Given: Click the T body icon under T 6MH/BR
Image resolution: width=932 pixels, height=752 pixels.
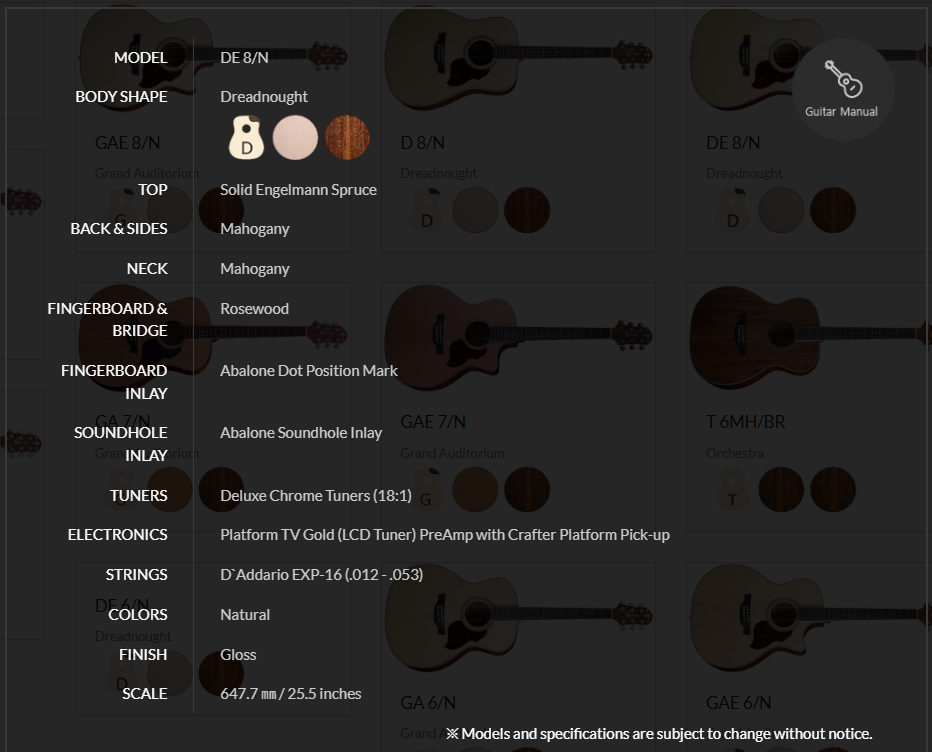Looking at the screenshot, I should click(x=733, y=489).
